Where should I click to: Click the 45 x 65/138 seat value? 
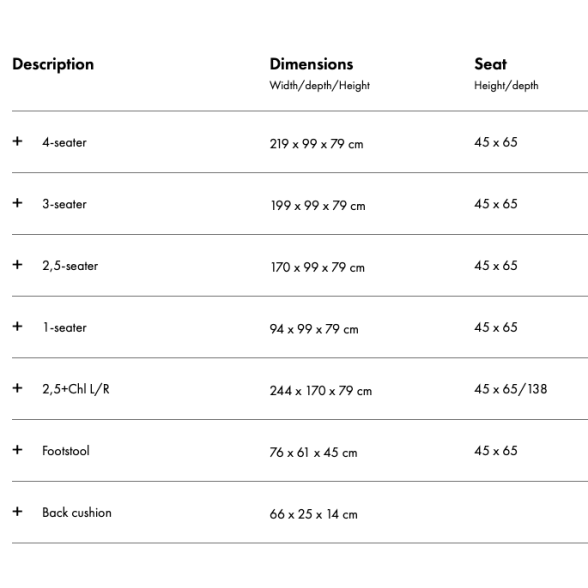pyautogui.click(x=510, y=389)
